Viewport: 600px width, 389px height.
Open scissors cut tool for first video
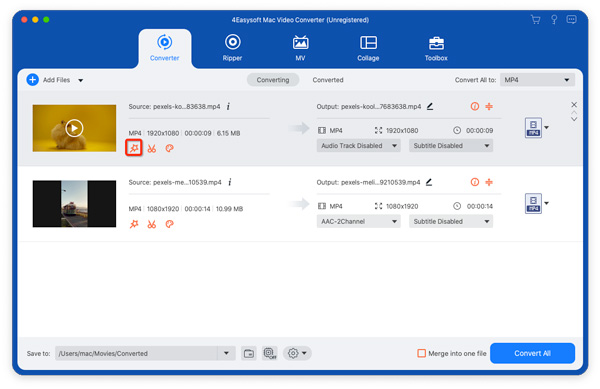tap(152, 148)
